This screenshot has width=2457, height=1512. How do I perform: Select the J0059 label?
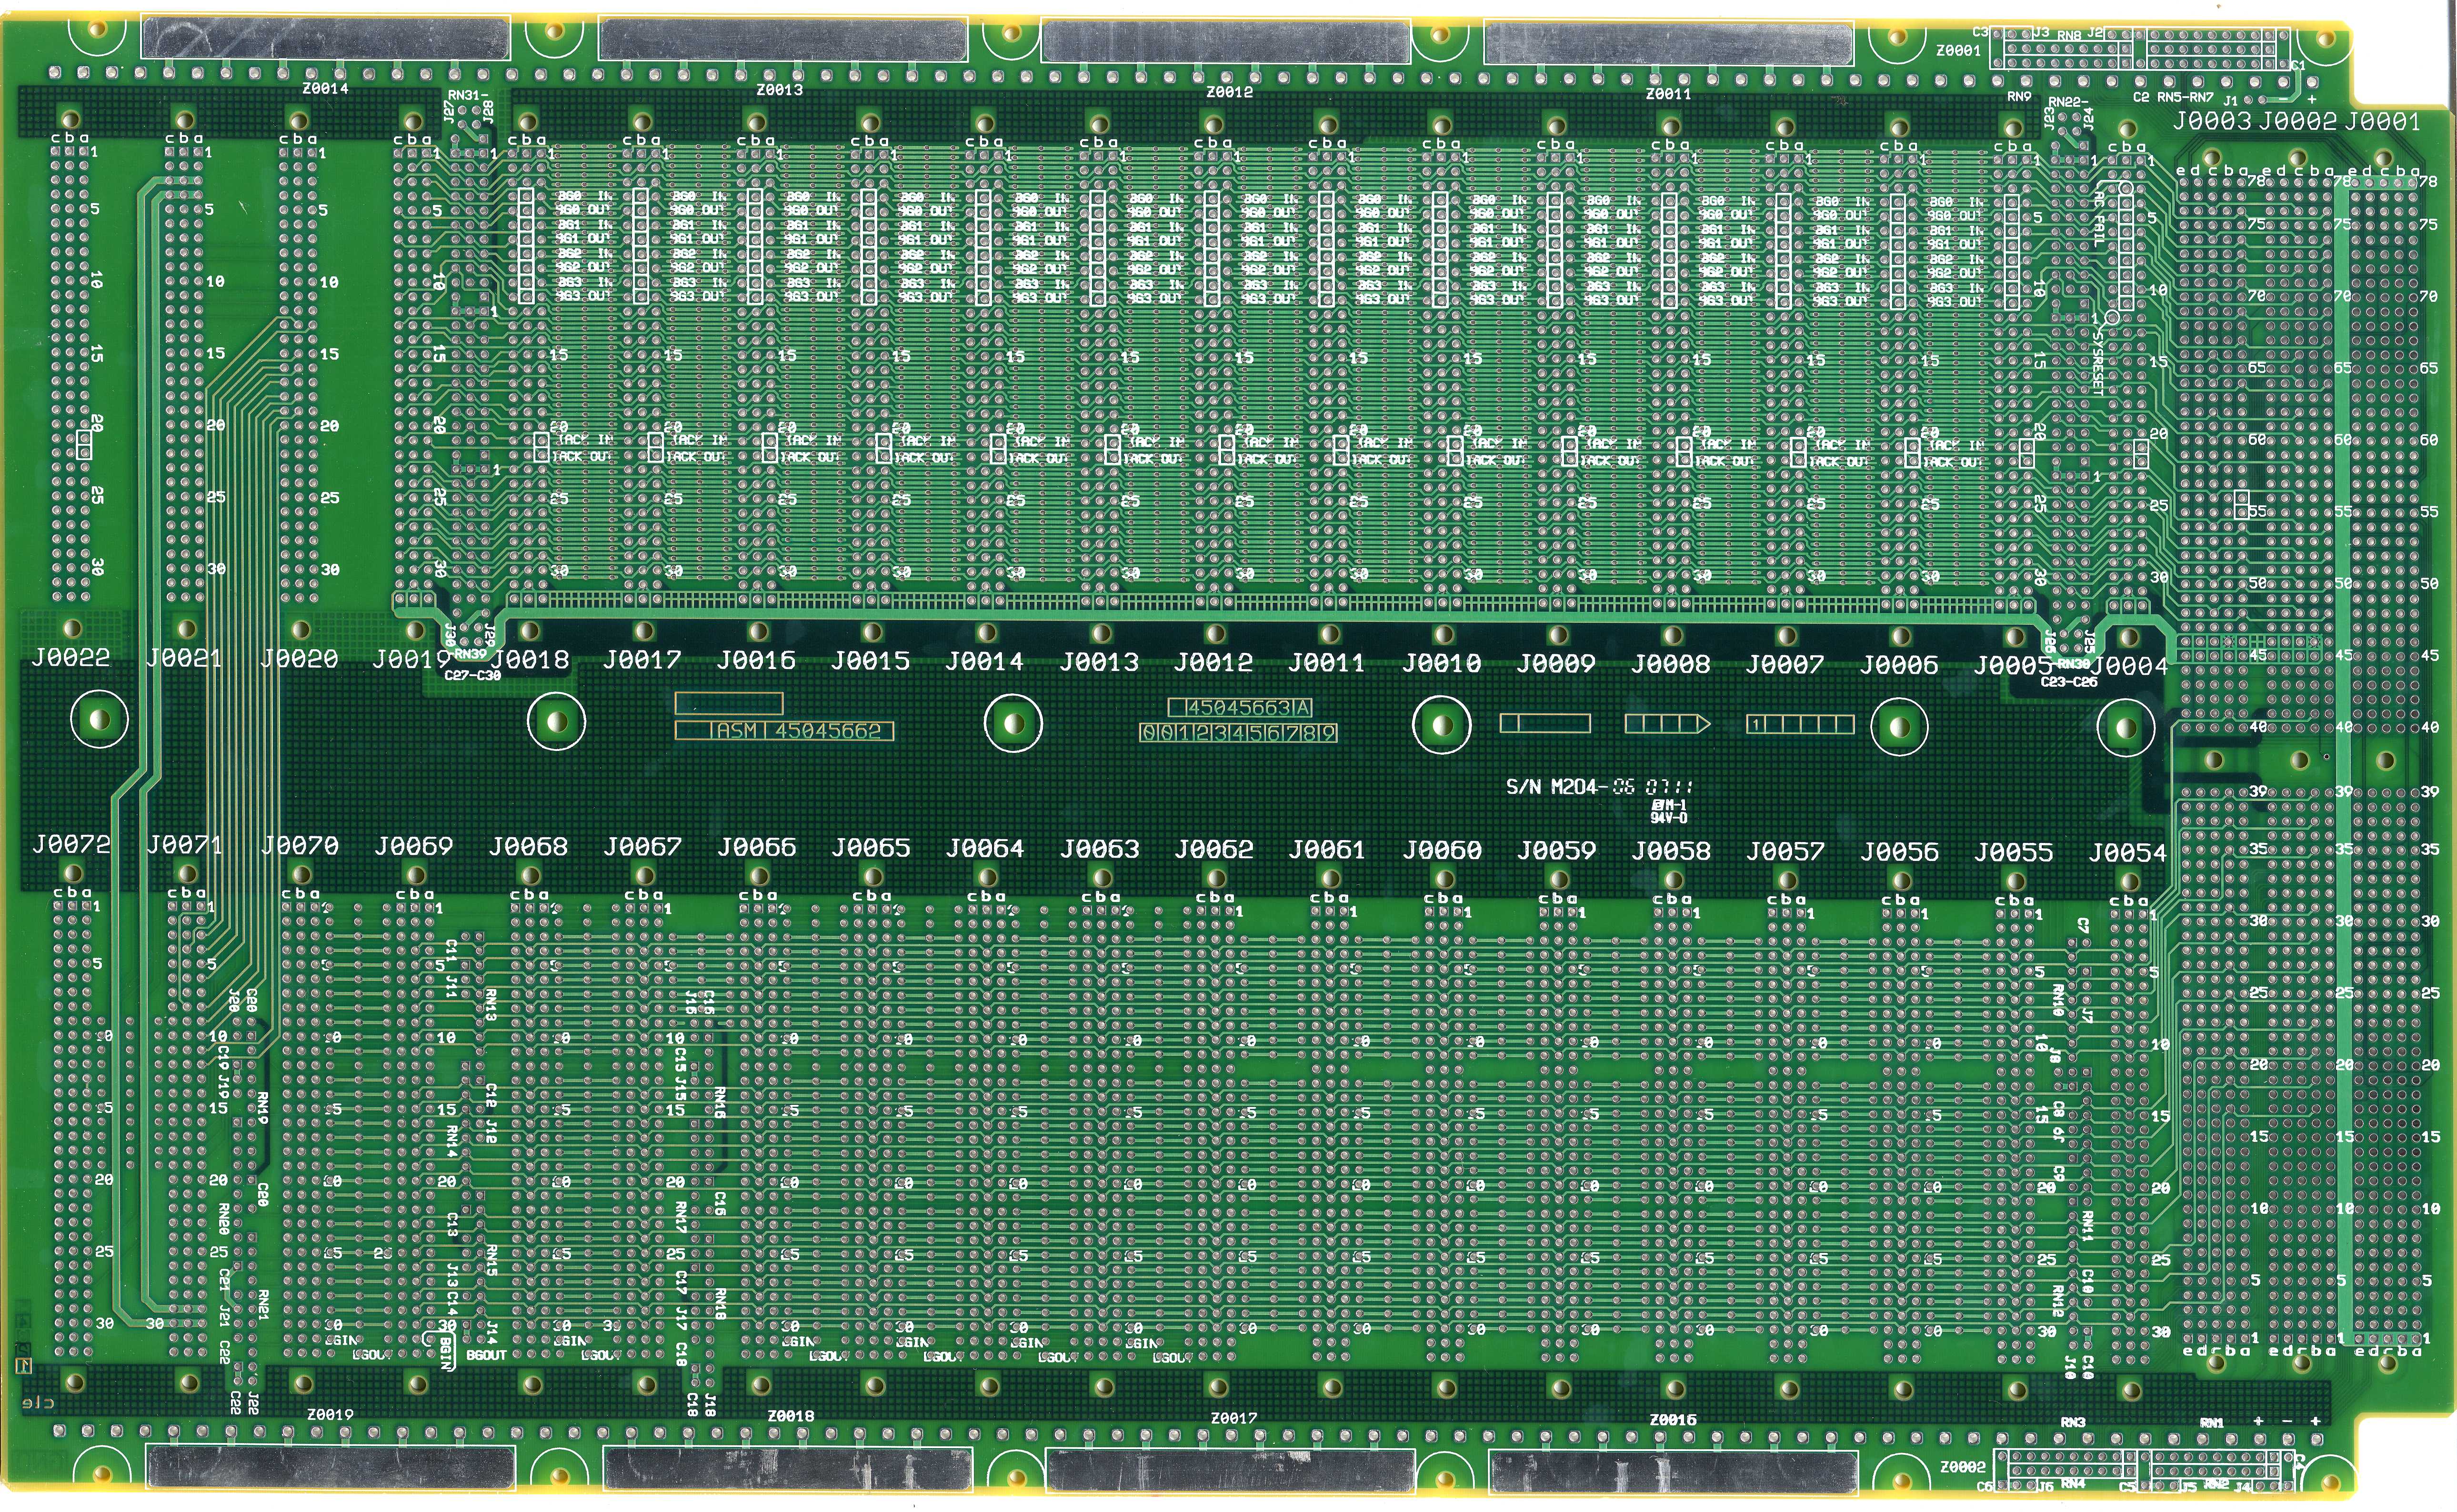tap(1556, 850)
